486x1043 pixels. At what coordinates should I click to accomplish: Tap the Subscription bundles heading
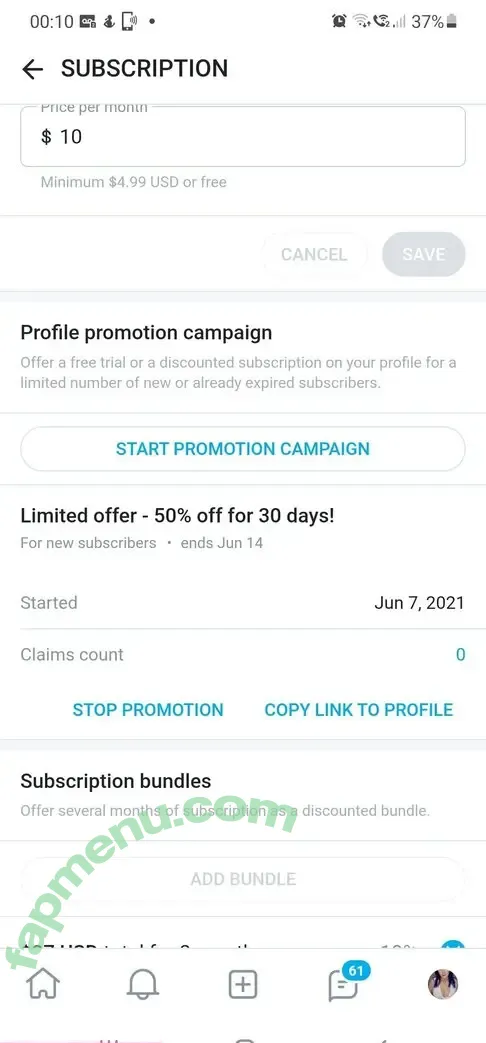click(116, 781)
